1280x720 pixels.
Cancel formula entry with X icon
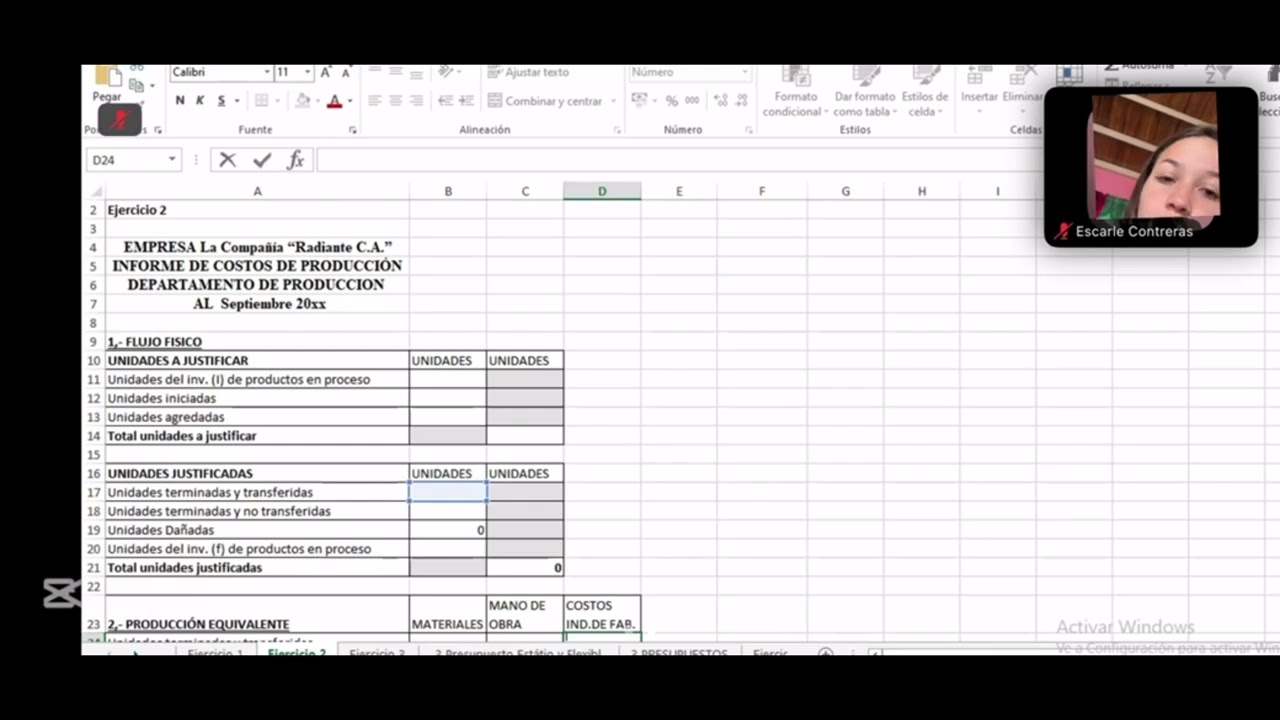tap(228, 160)
